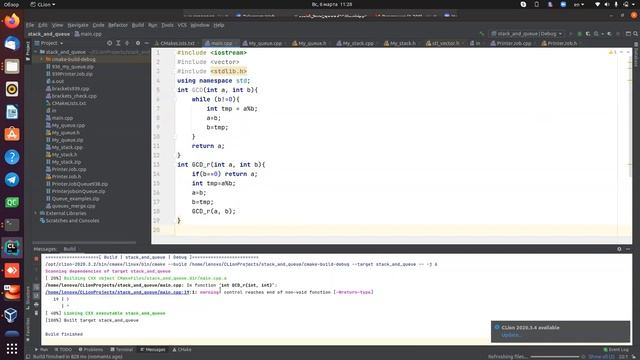Viewport: 640px width, 360px height.
Task: Click the debug bug icon in toolbar
Action: pyautogui.click(x=579, y=34)
